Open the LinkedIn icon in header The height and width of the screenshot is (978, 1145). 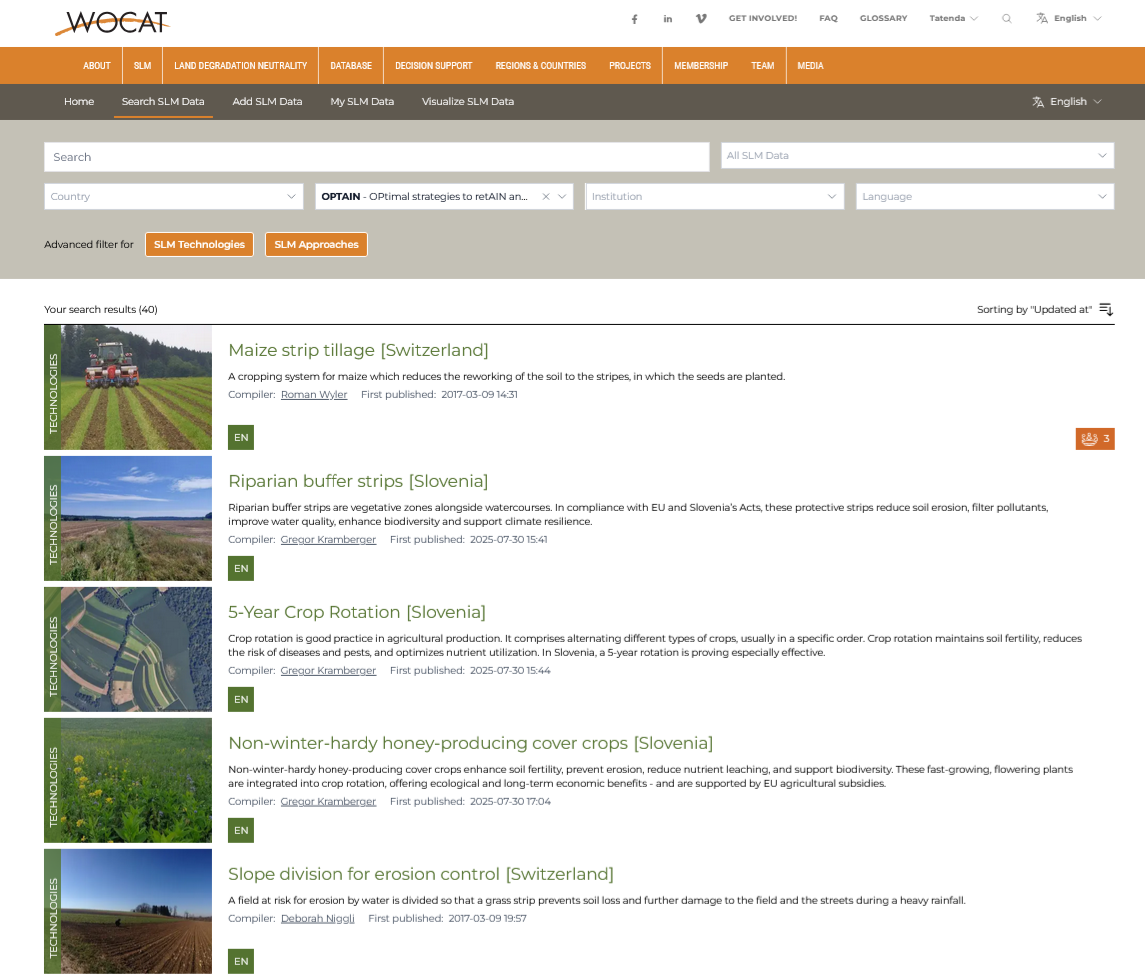coord(667,19)
